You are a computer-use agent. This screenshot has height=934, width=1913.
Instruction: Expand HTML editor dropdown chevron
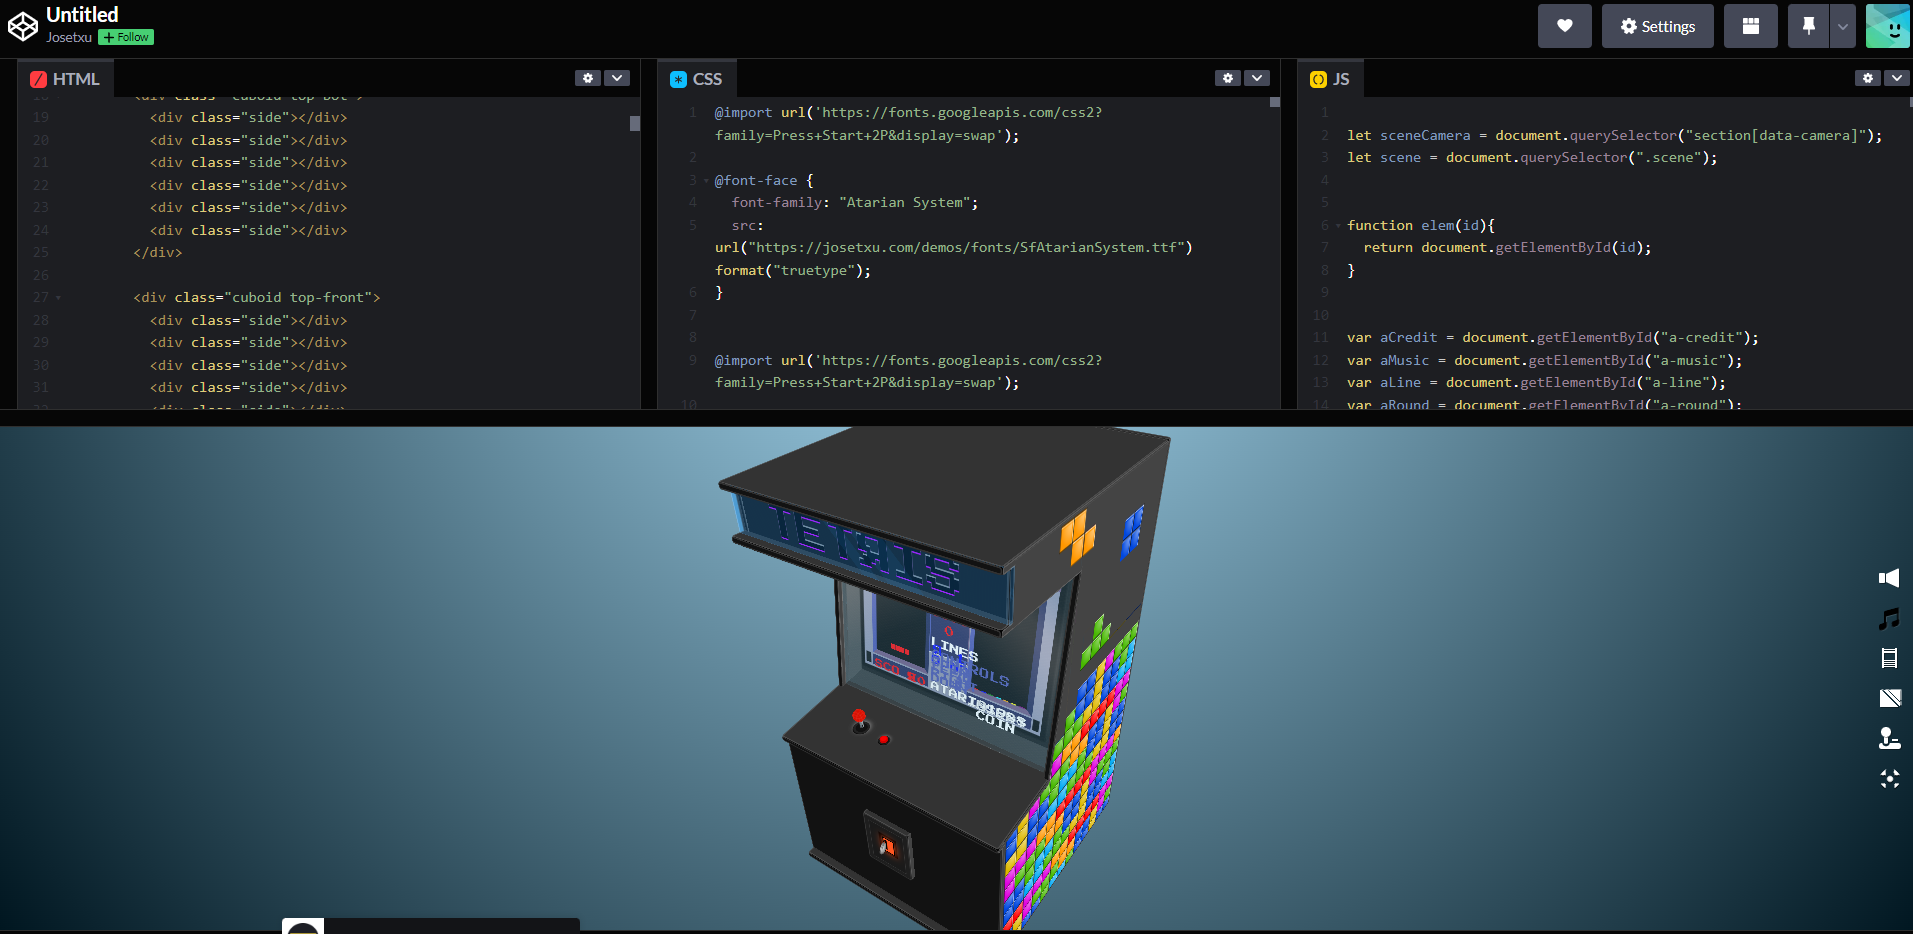click(x=617, y=78)
